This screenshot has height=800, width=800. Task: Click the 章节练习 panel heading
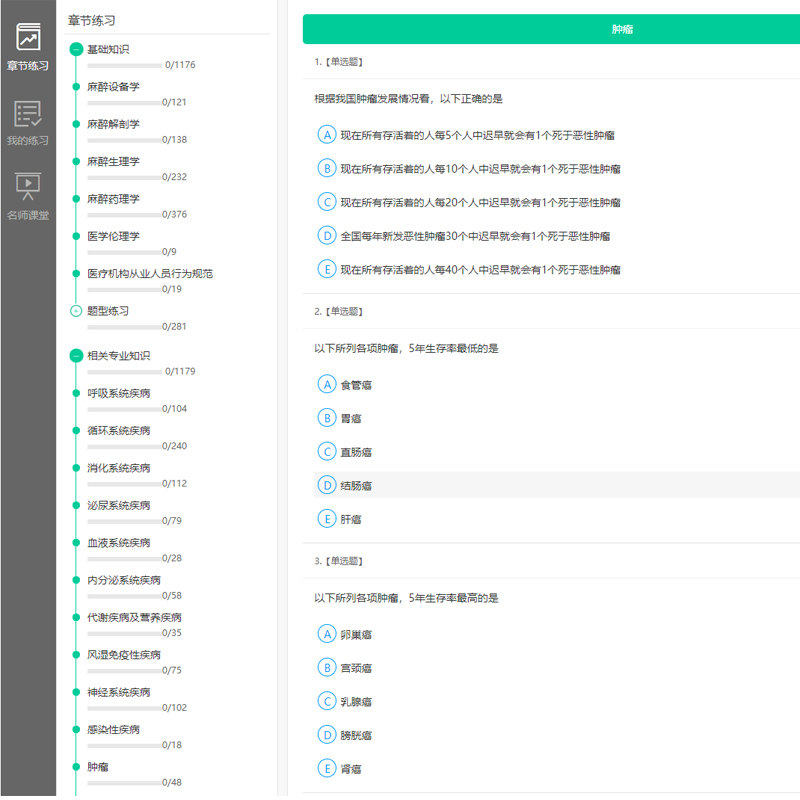click(x=92, y=20)
